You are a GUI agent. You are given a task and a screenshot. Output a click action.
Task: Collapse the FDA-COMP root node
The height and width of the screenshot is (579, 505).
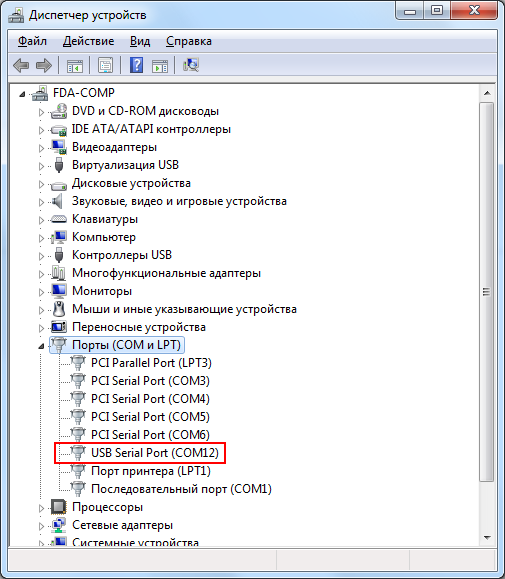coord(22,94)
